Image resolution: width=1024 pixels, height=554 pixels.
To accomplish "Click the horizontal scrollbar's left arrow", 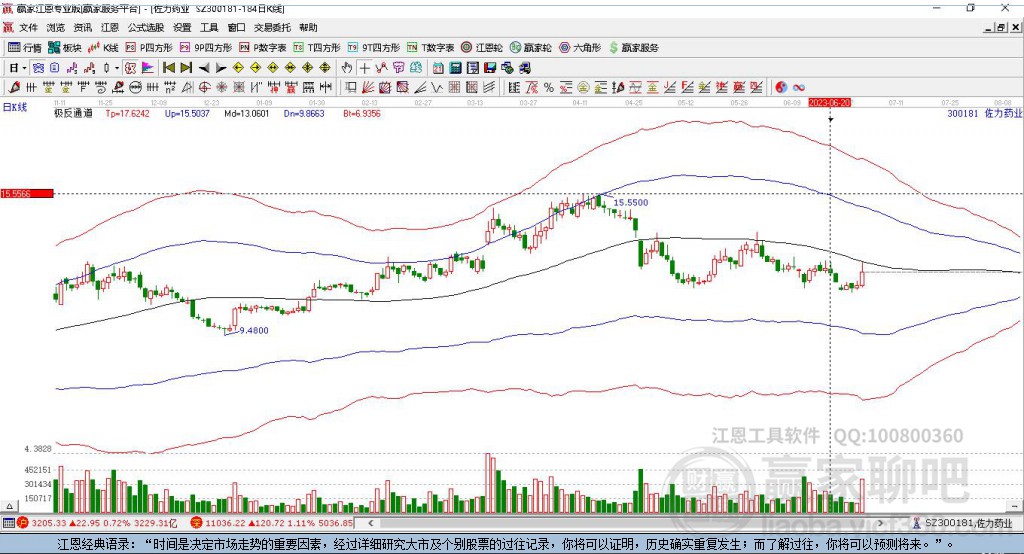I will (x=371, y=523).
